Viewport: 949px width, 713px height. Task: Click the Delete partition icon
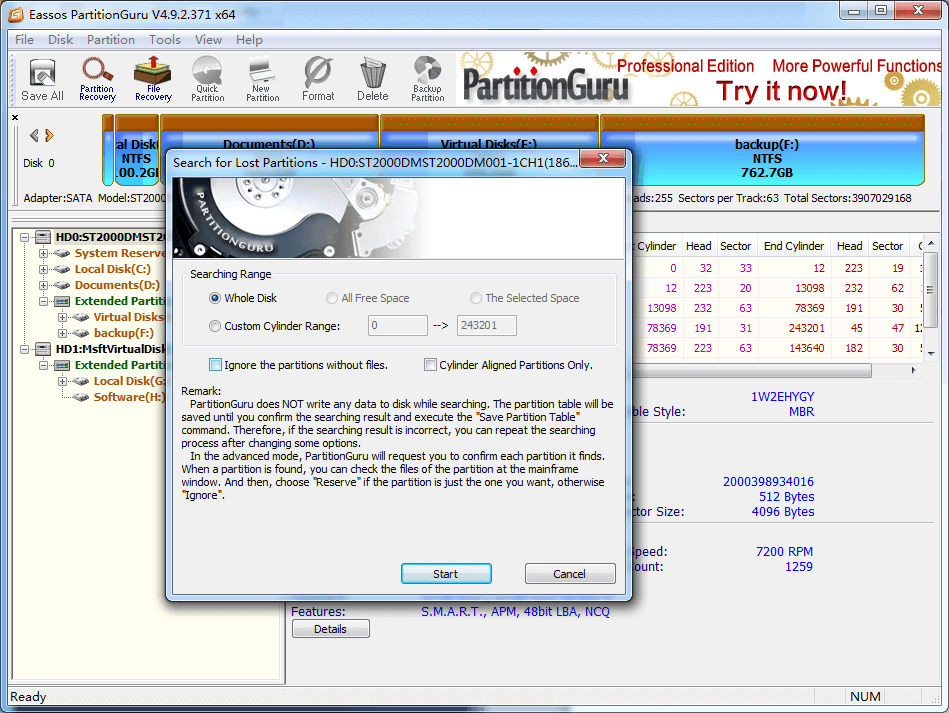pyautogui.click(x=373, y=79)
